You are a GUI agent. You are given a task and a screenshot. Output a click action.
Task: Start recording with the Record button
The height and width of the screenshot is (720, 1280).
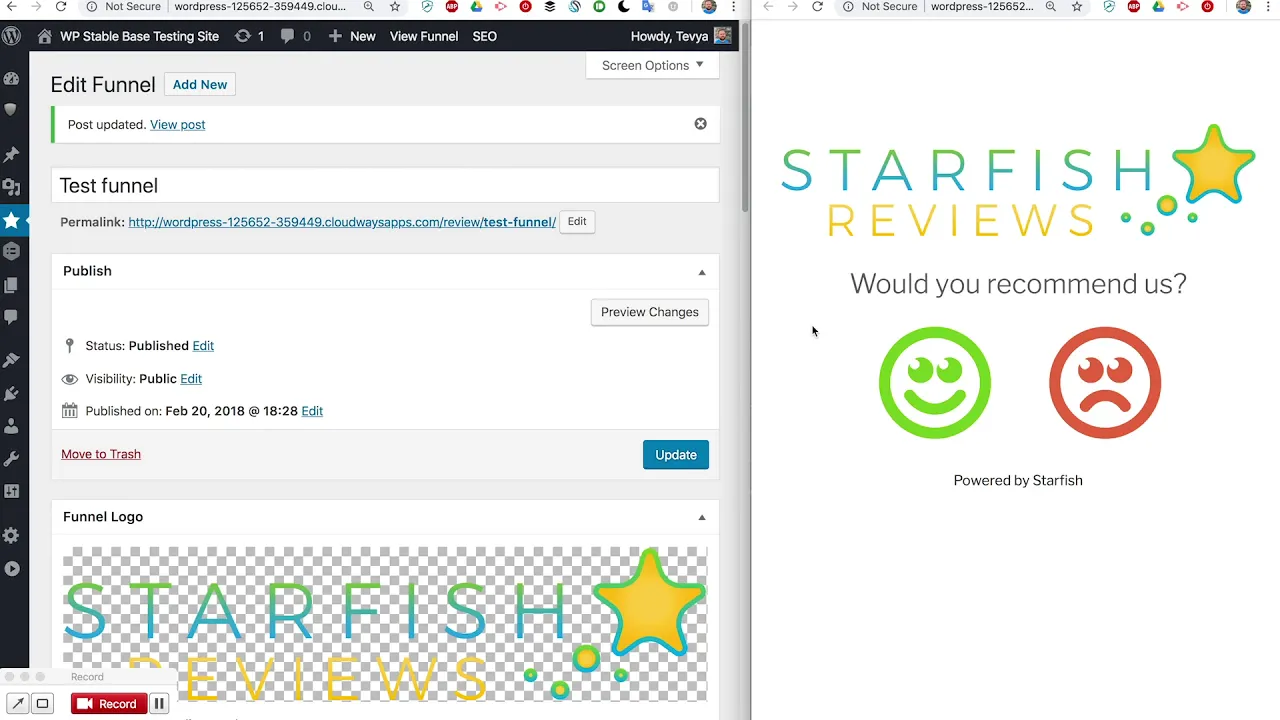(109, 704)
